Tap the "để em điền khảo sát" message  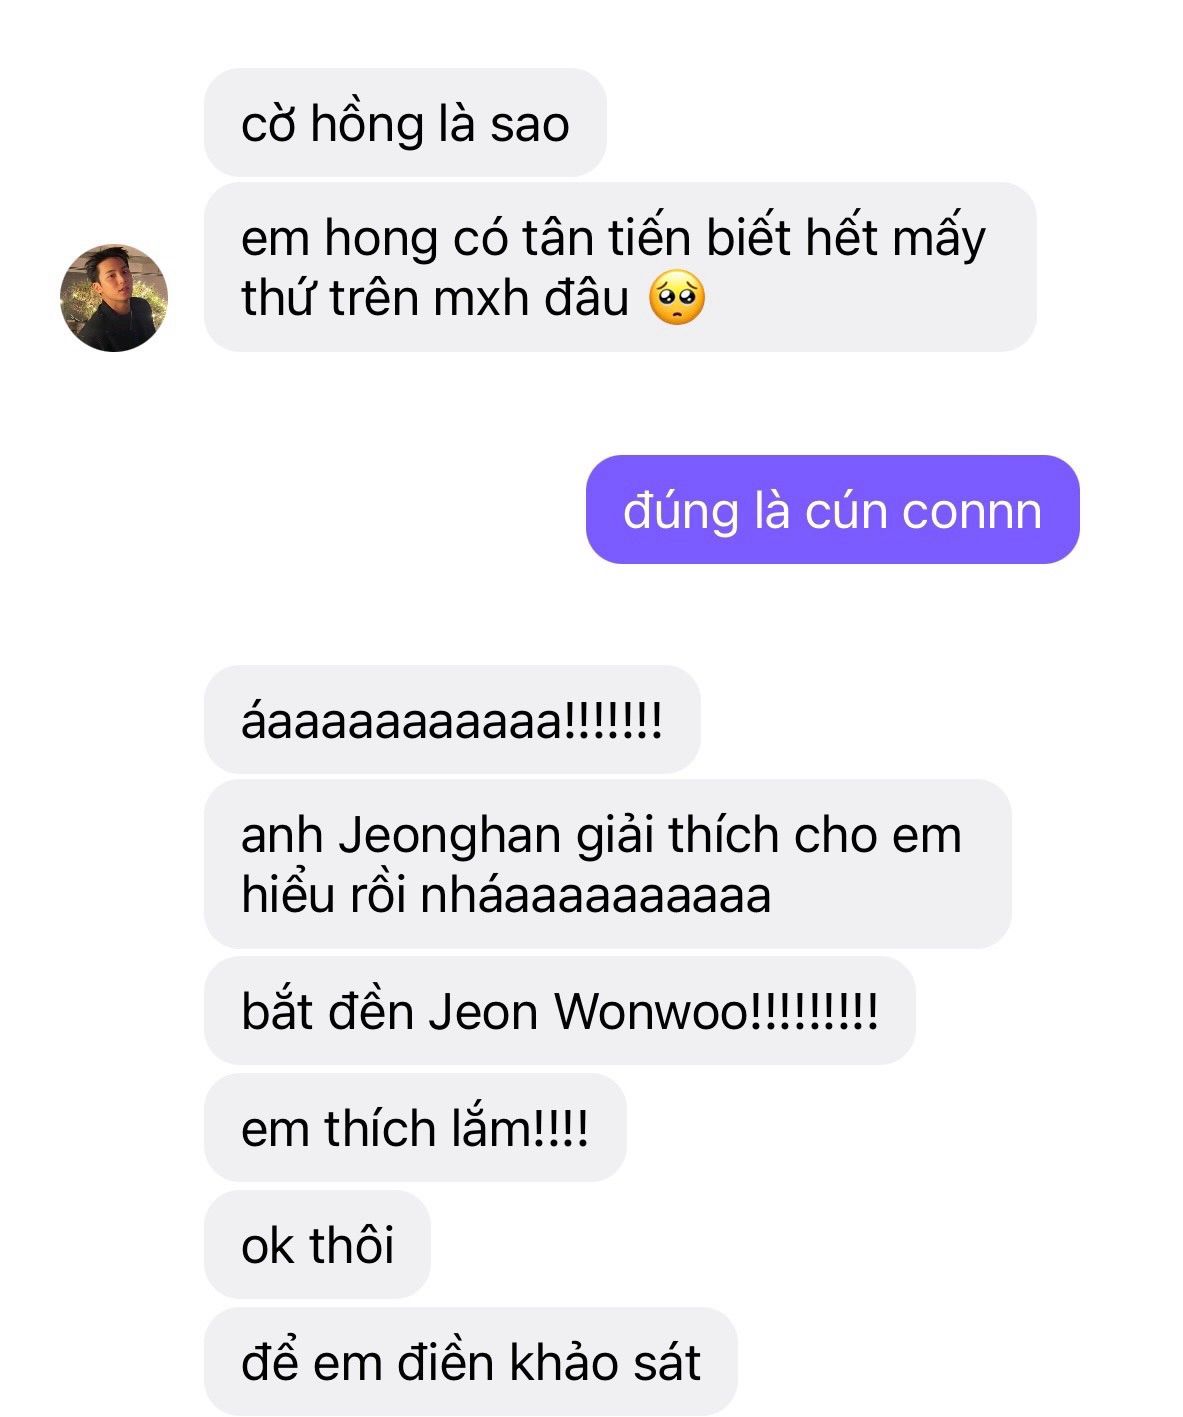[x=470, y=1362]
